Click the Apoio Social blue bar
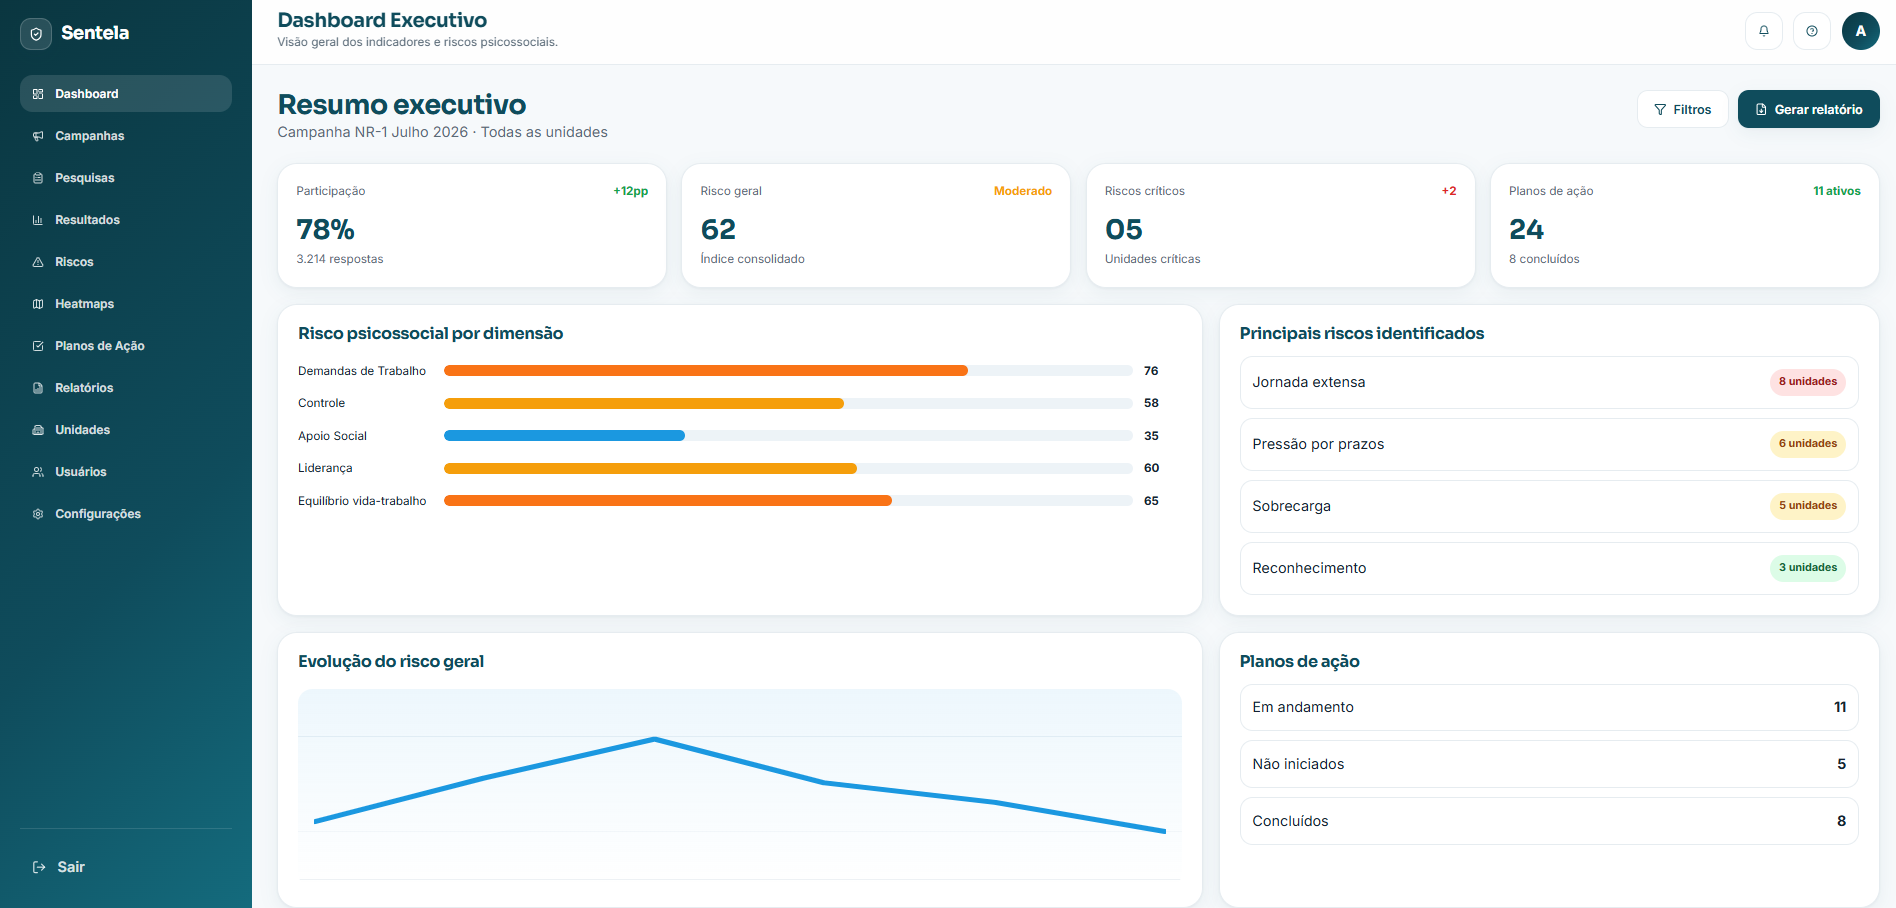Viewport: 1896px width, 908px height. (564, 436)
